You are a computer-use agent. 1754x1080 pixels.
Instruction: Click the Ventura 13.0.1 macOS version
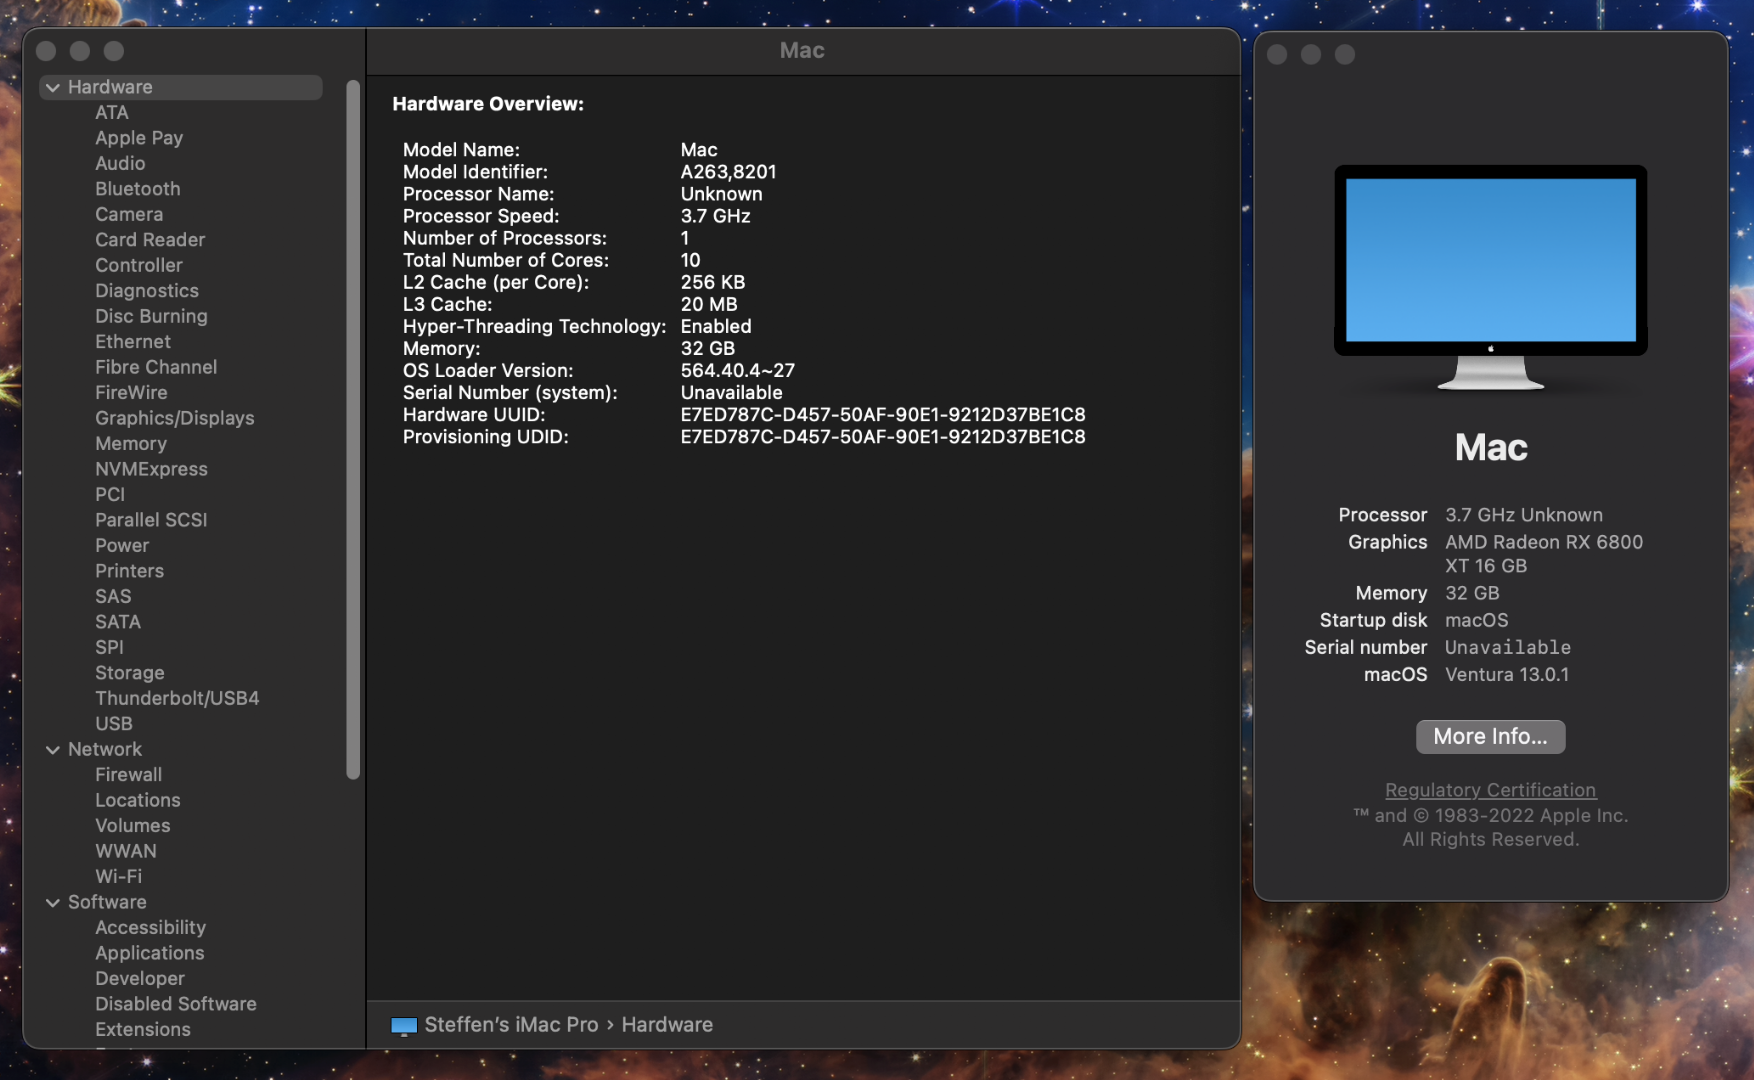(x=1507, y=675)
